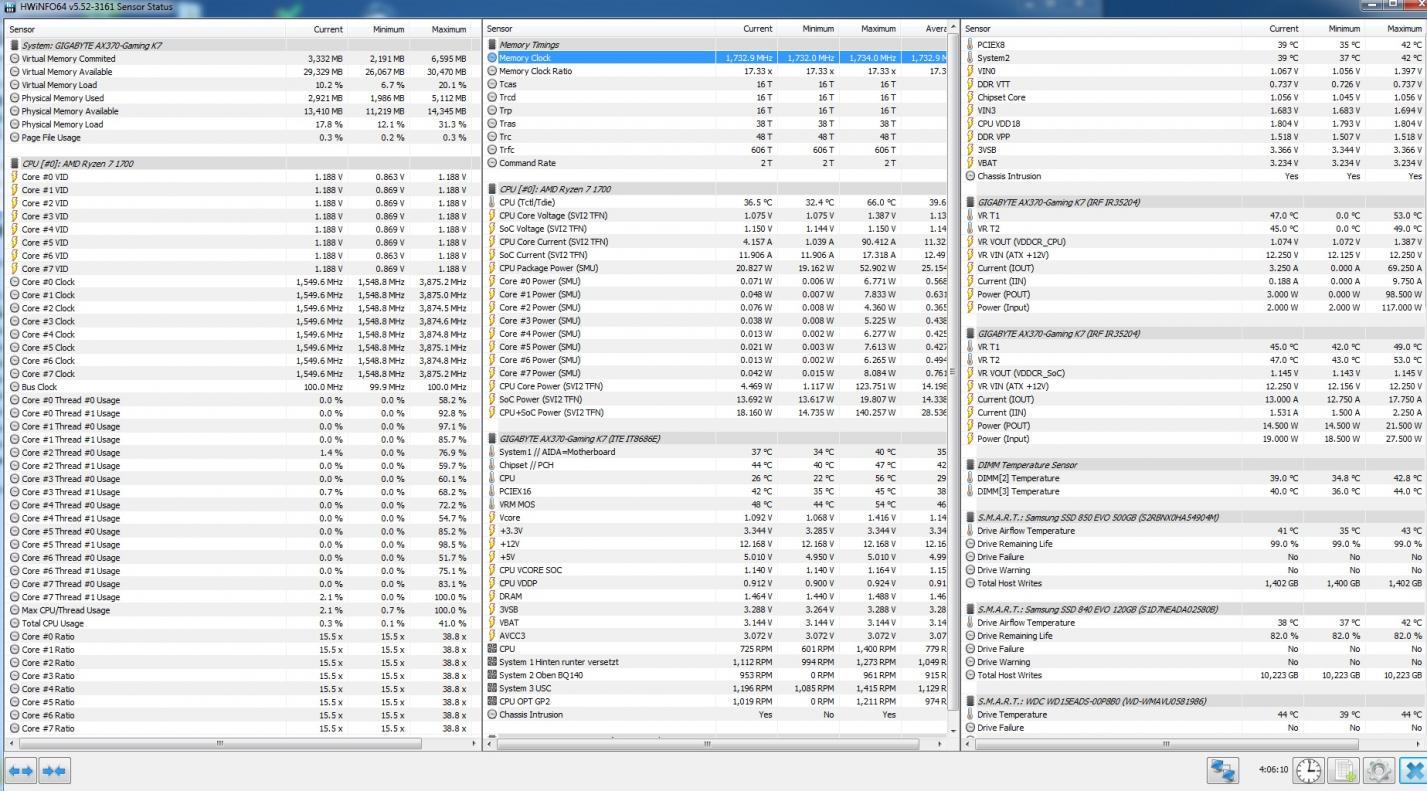Click the expand sensor columns arrows button

pyautogui.click(x=21, y=770)
